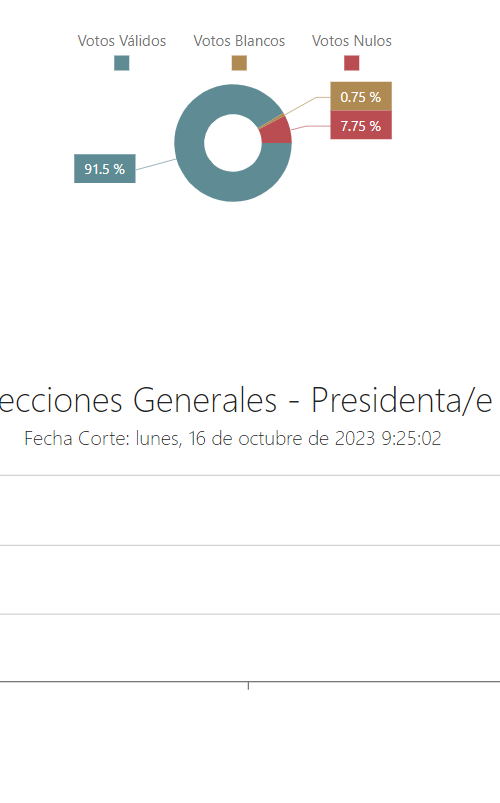The height and width of the screenshot is (803, 500).
Task: Toggle the Votos Nulos red legend marker
Action: [x=351, y=63]
